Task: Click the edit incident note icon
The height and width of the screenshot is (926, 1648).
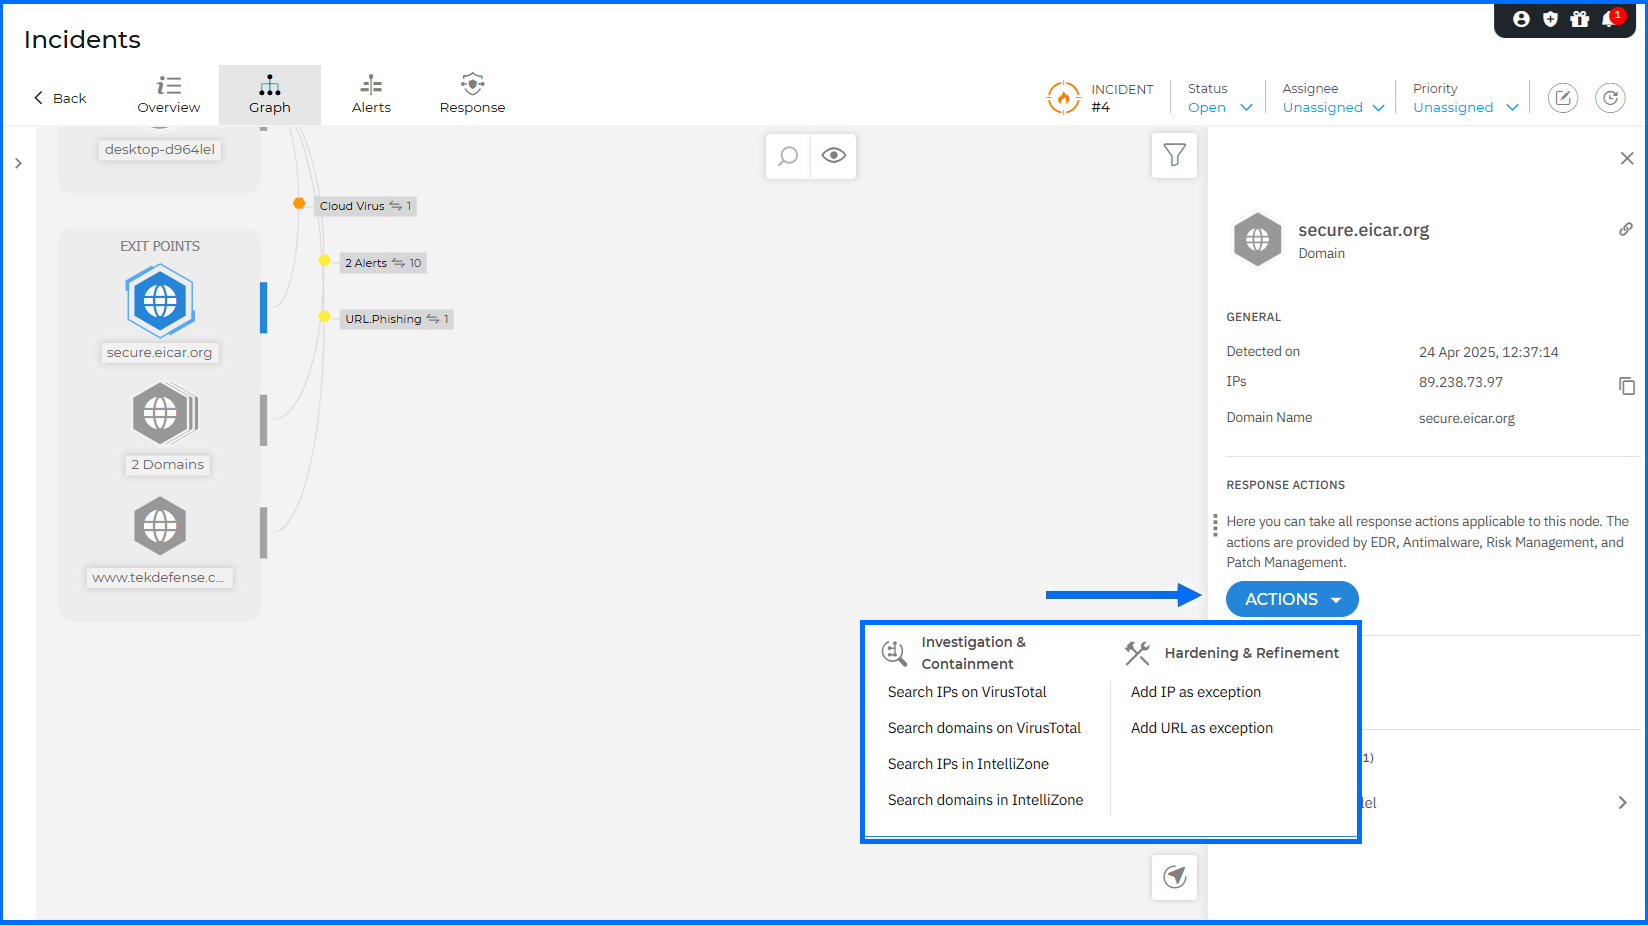Action: pos(1562,98)
